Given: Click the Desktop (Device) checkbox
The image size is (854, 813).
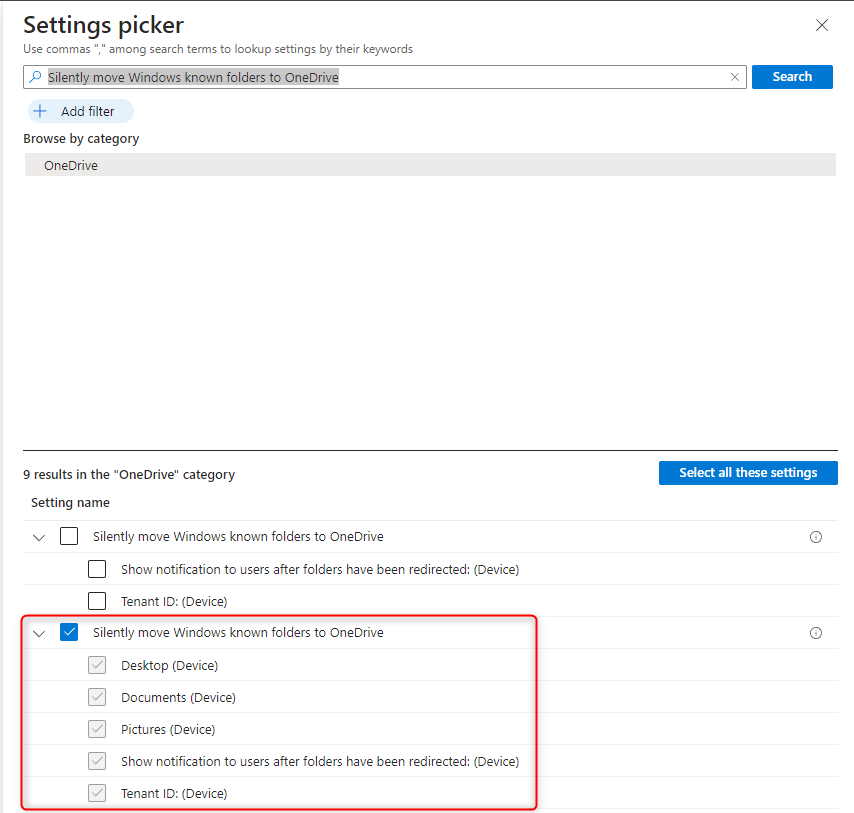Looking at the screenshot, I should tap(97, 664).
